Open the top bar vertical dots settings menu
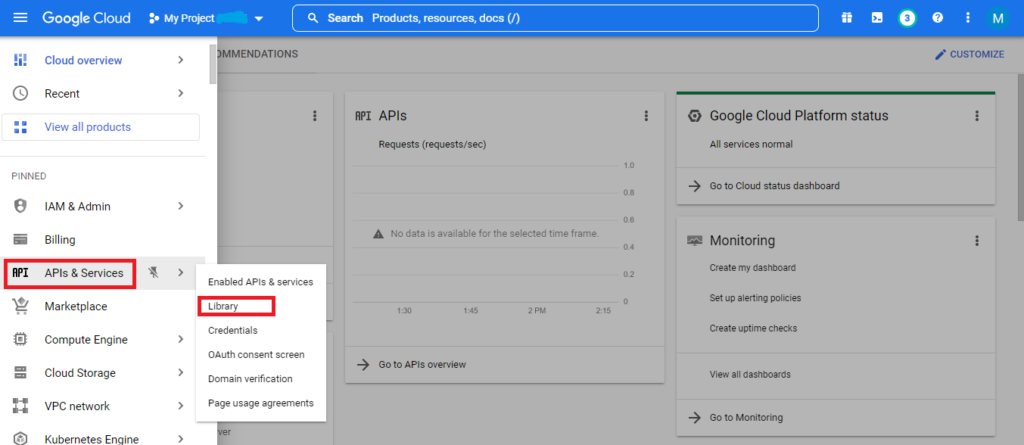 pyautogui.click(x=968, y=18)
